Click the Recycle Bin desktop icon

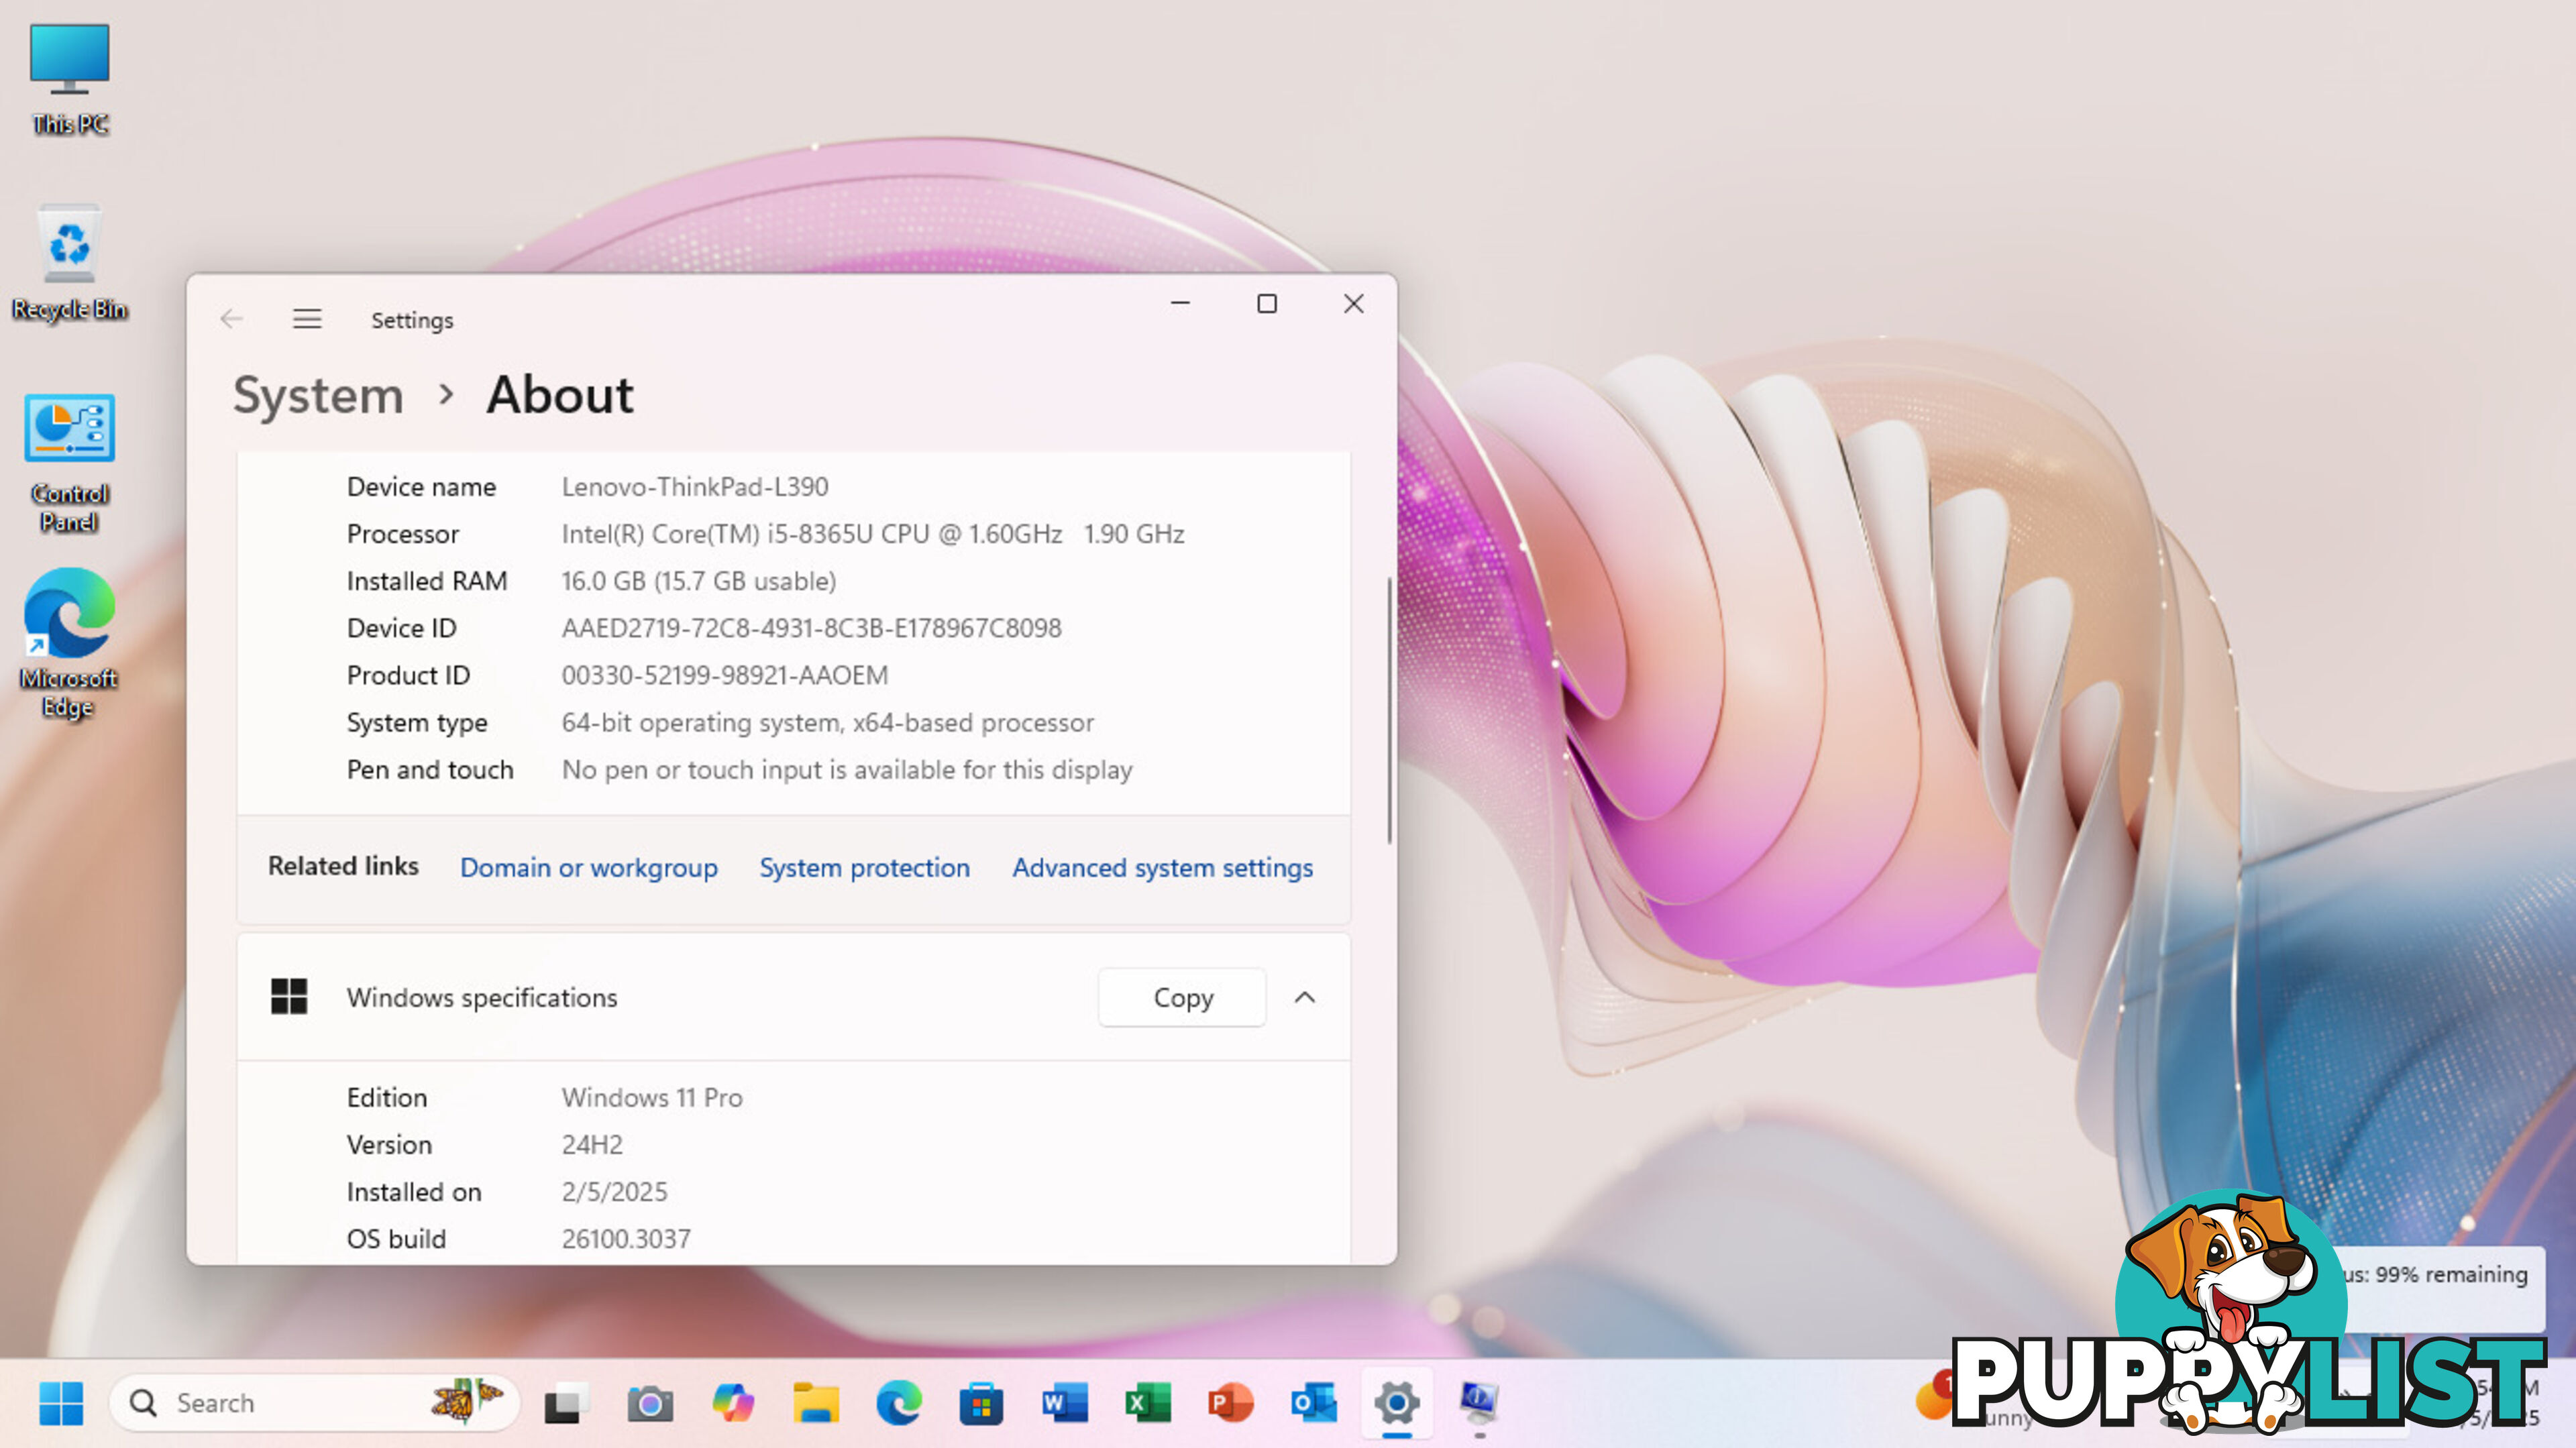tap(70, 260)
